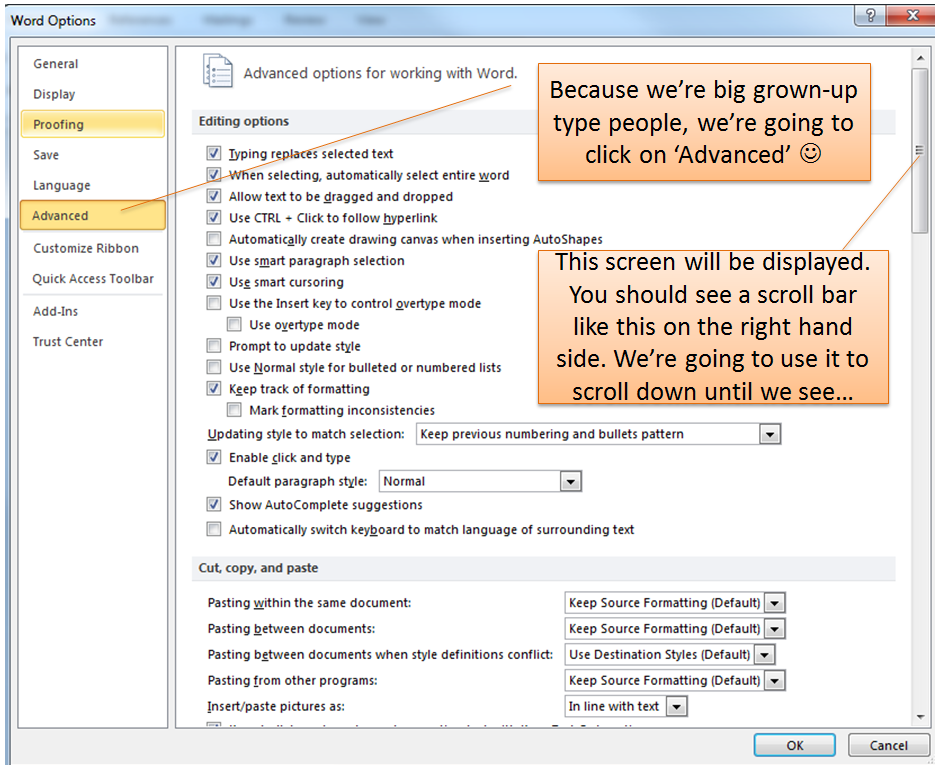The image size is (939, 765).
Task: Open the Customize Ribbon section
Action: 92,248
